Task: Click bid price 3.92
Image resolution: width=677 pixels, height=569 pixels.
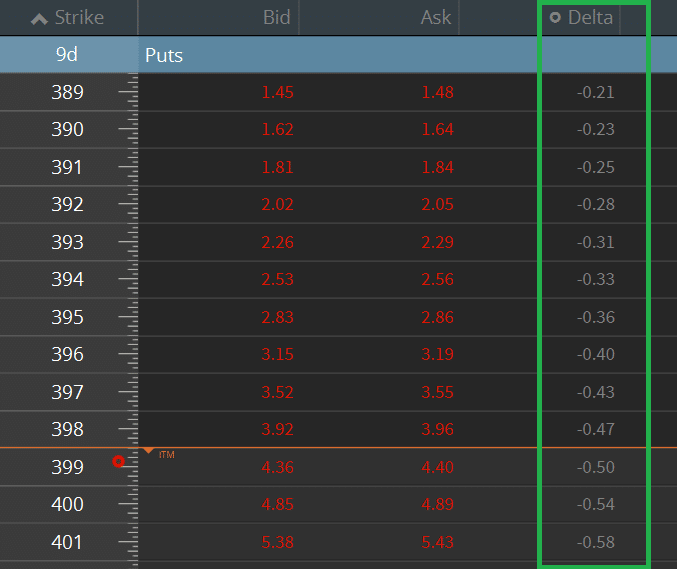Action: pyautogui.click(x=277, y=429)
